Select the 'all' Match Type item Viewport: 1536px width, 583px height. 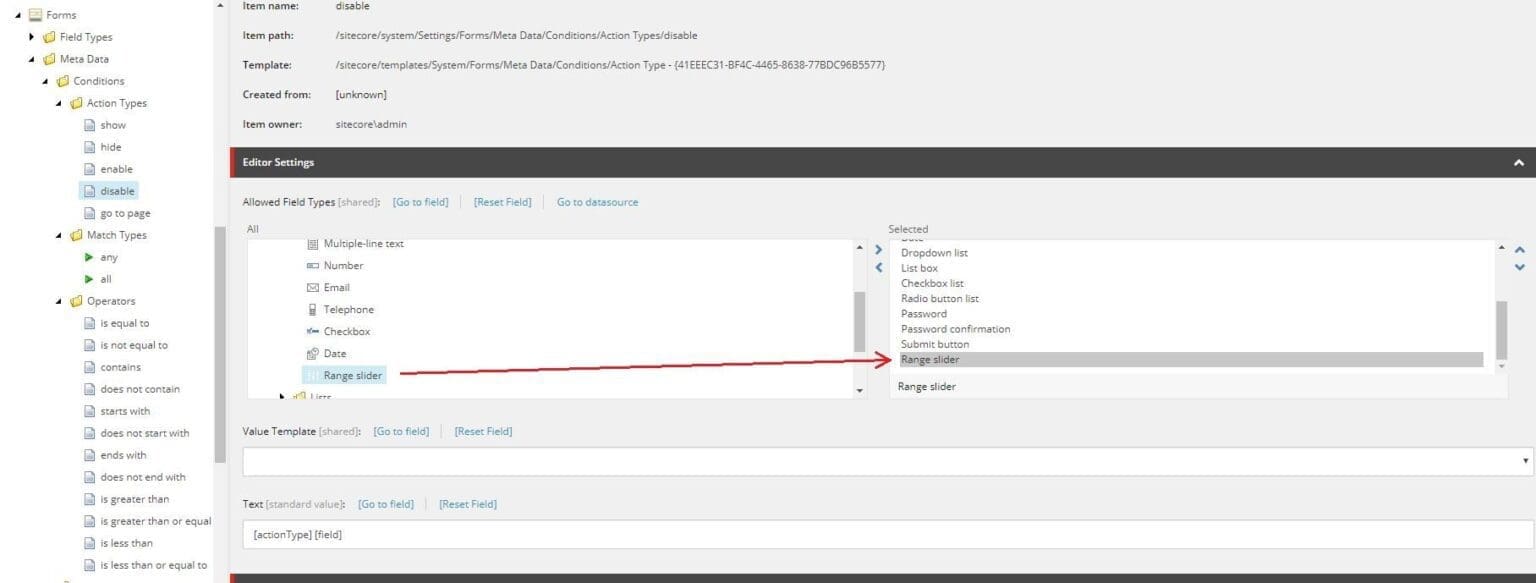pyautogui.click(x=104, y=278)
